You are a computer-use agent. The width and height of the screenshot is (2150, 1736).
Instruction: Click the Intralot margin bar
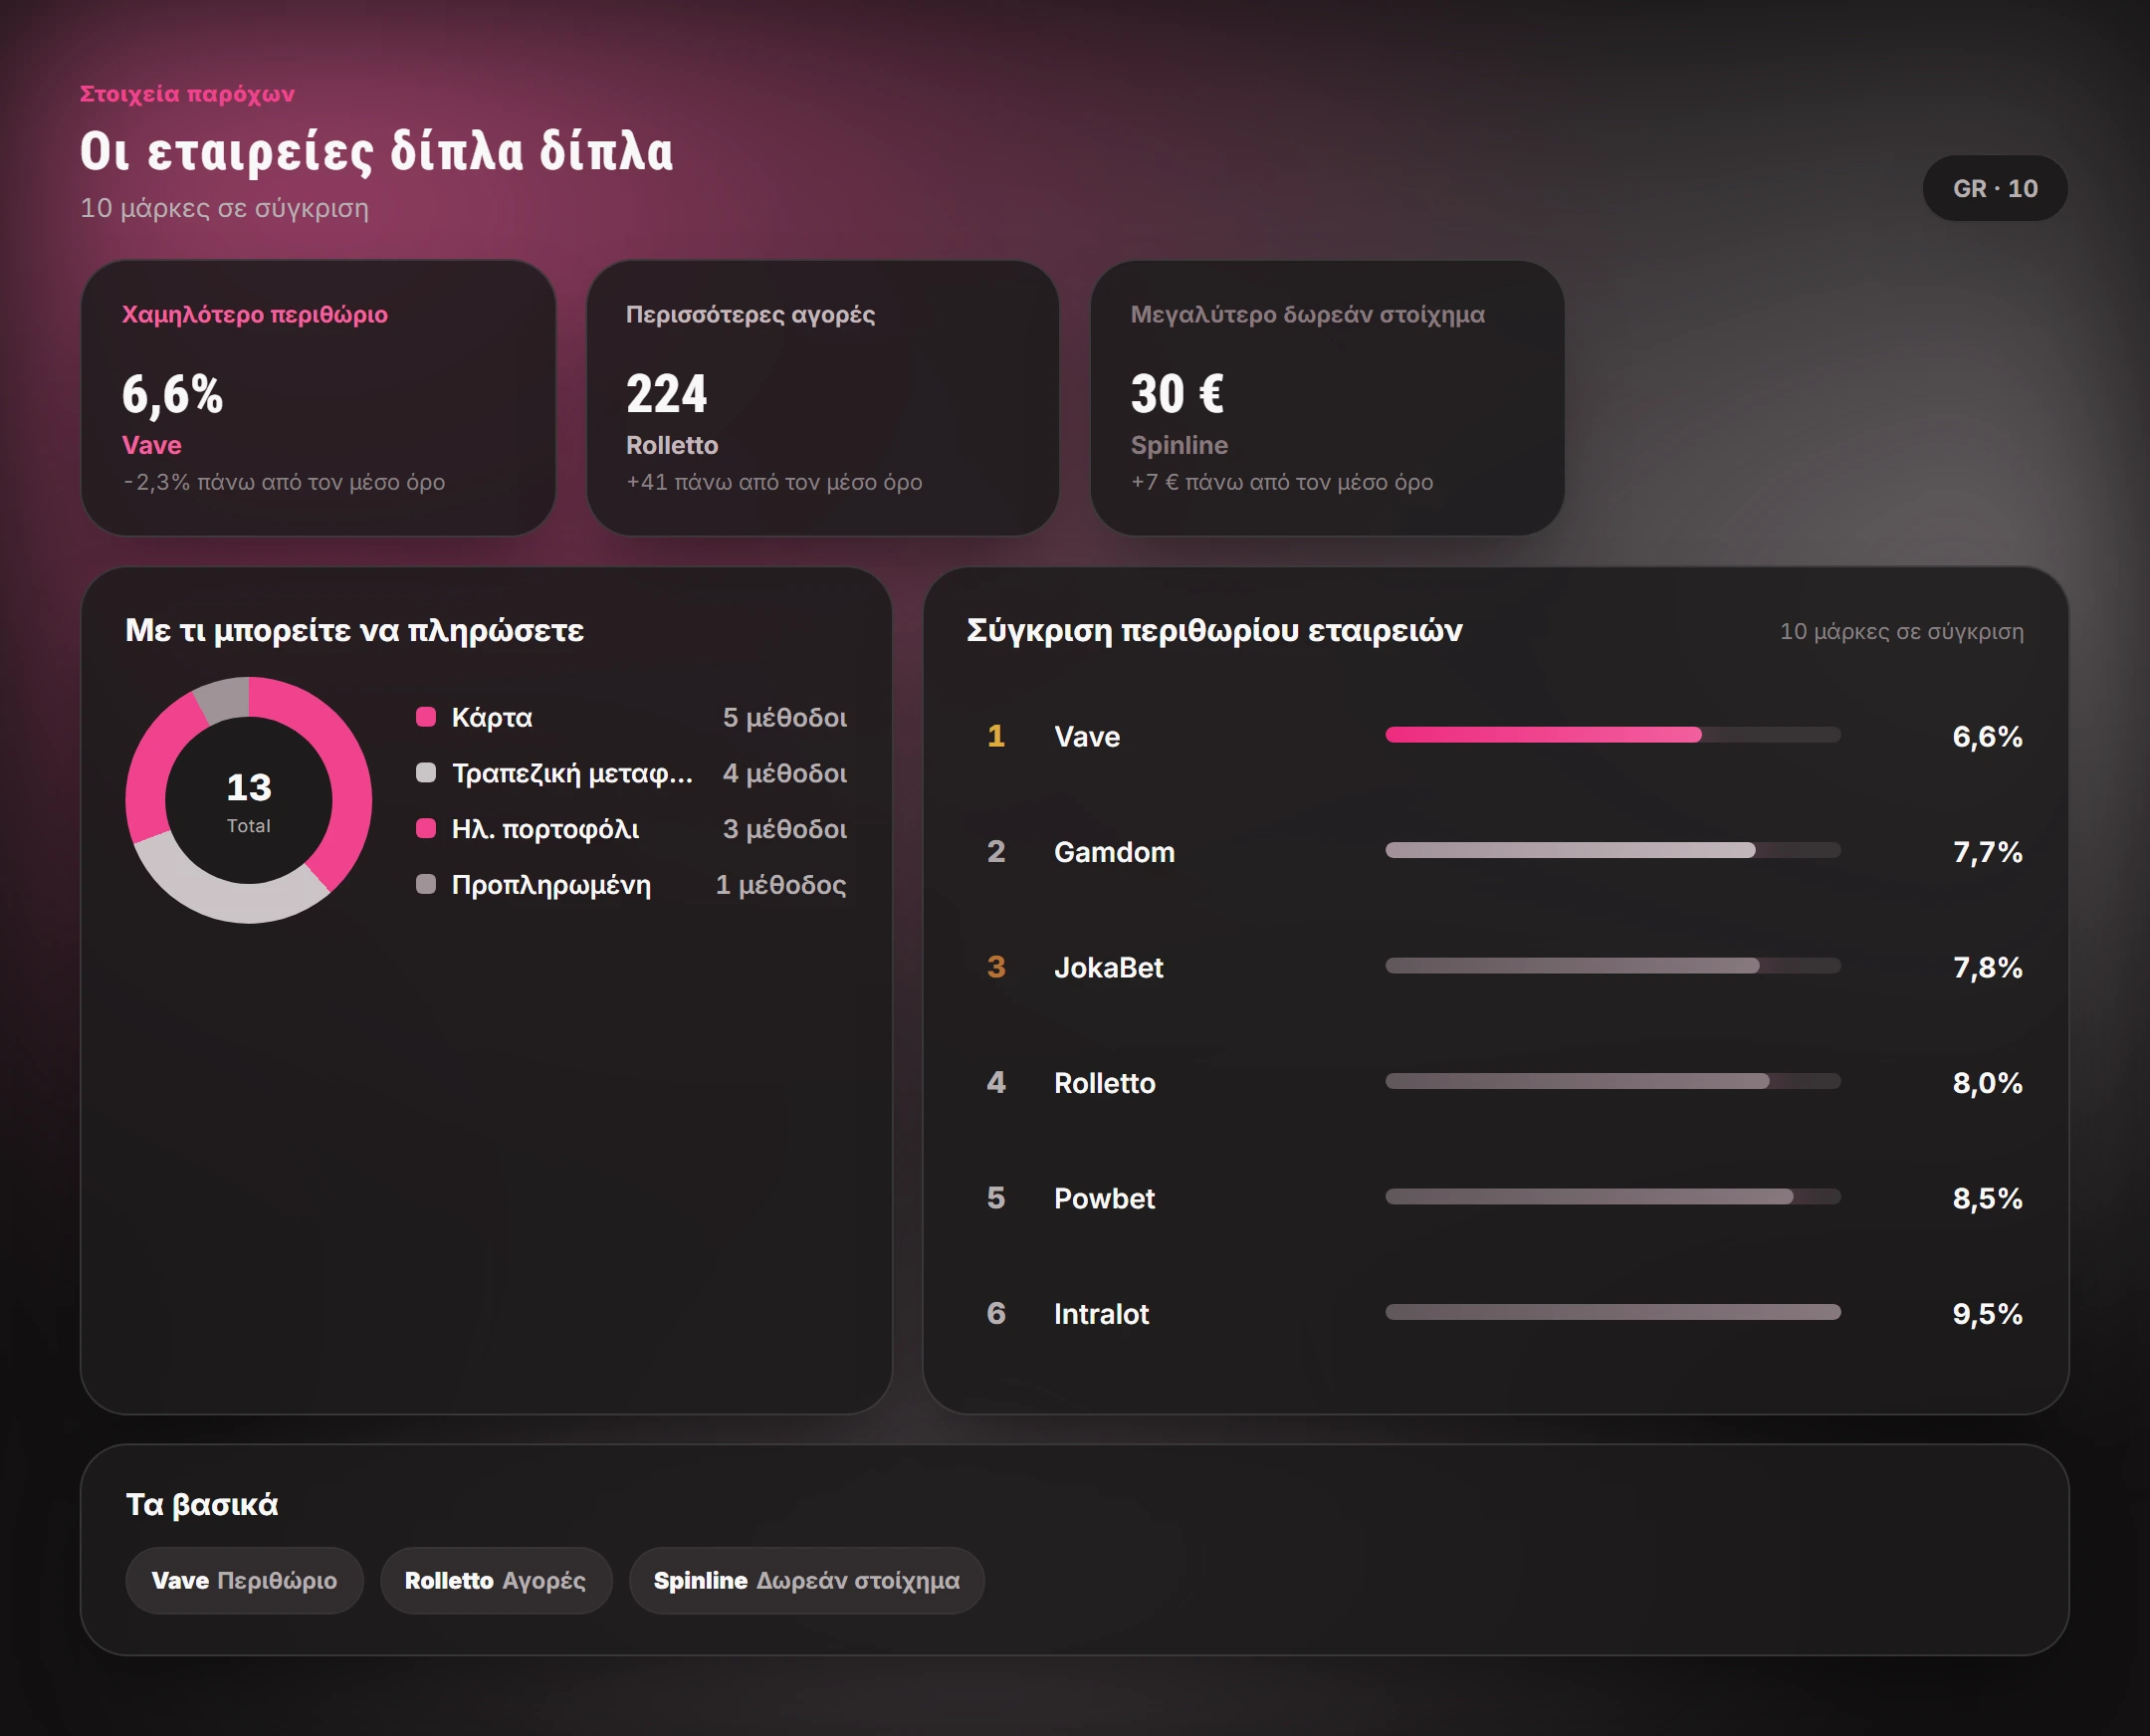[x=1612, y=1312]
